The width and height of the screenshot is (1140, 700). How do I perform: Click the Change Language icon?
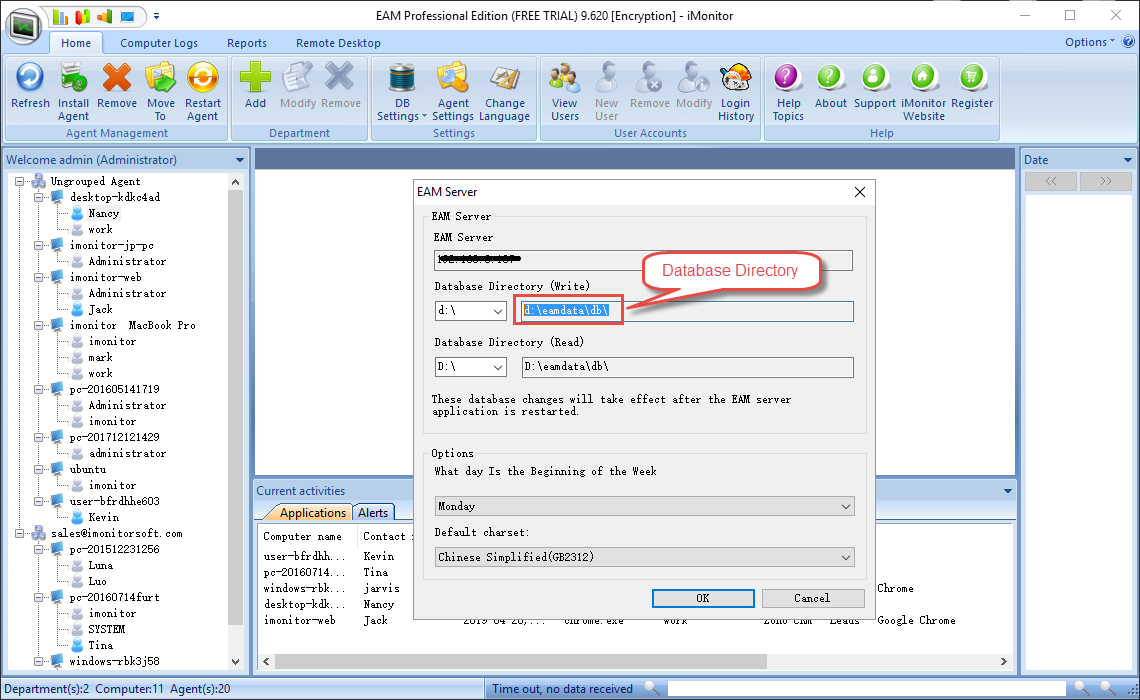click(505, 77)
